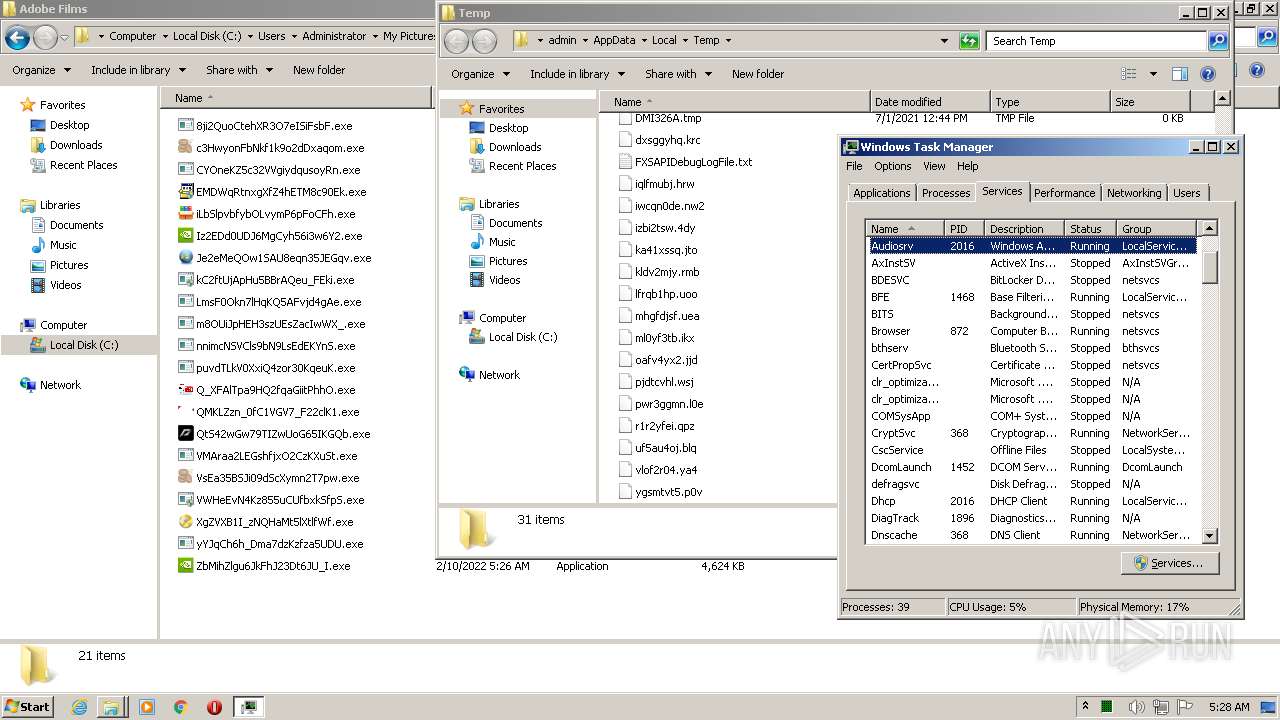Select XgZVXB1I_zNQHaMt5lXtlfWf.exe file icon
Viewport: 1280px width, 720px height.
(185, 522)
